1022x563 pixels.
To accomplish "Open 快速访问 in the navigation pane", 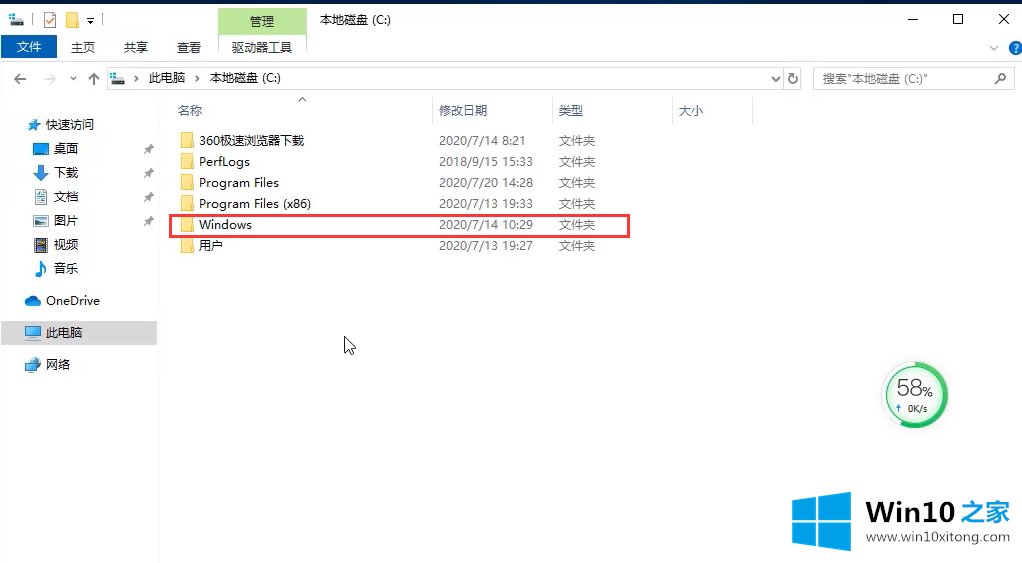I will click(x=69, y=124).
